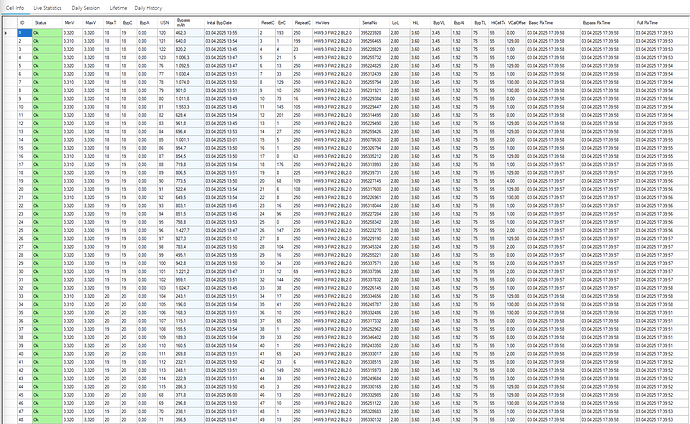Click the green Ok status of row 40
This screenshot has width=690, height=424.
point(47,354)
